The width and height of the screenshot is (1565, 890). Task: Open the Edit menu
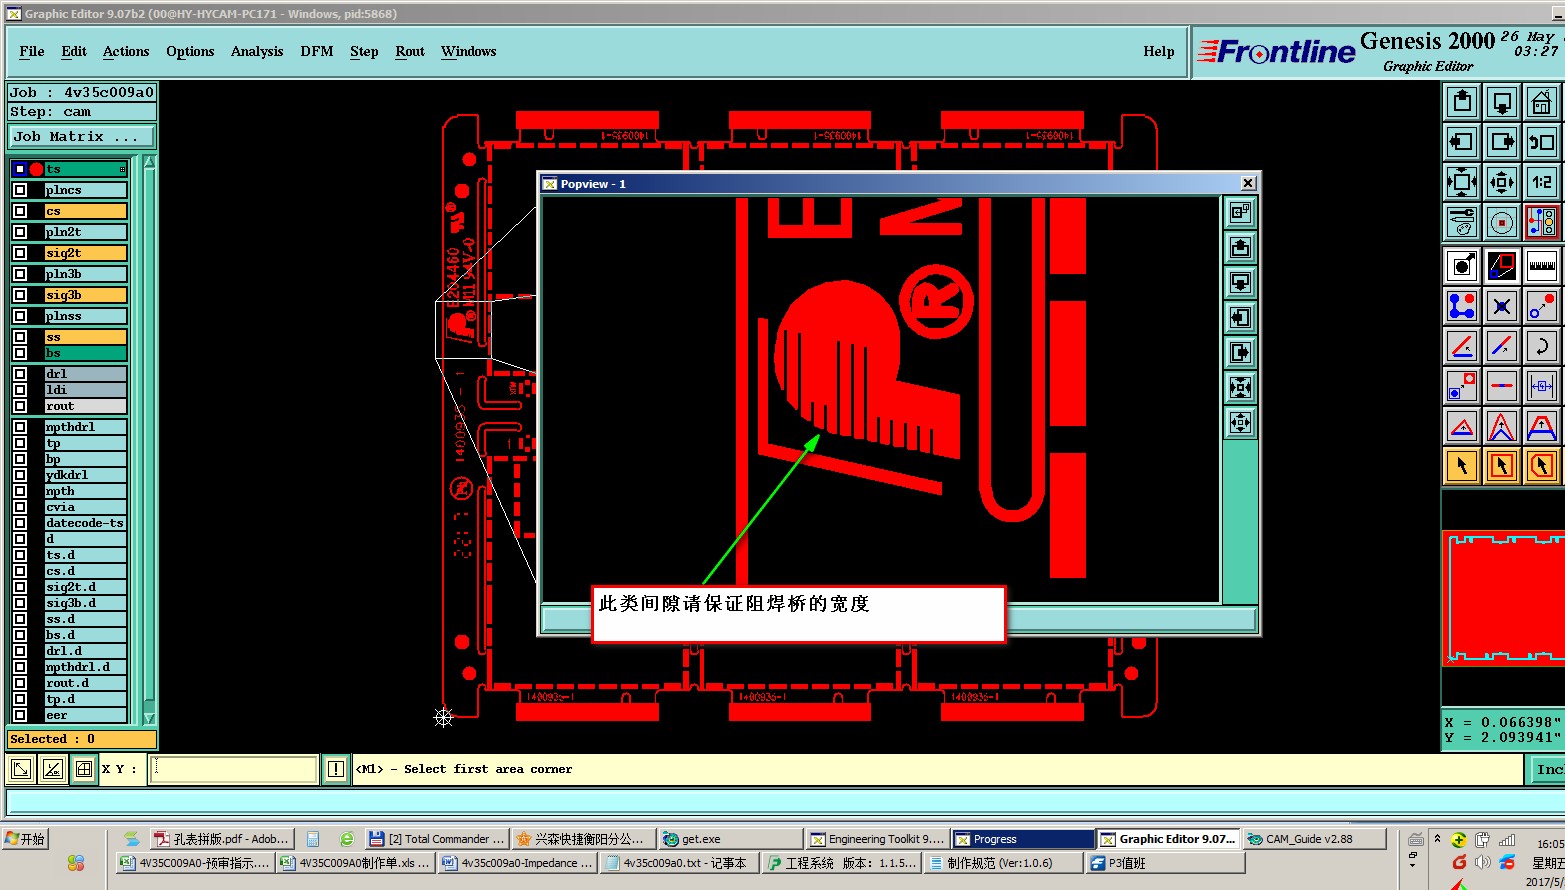point(74,51)
